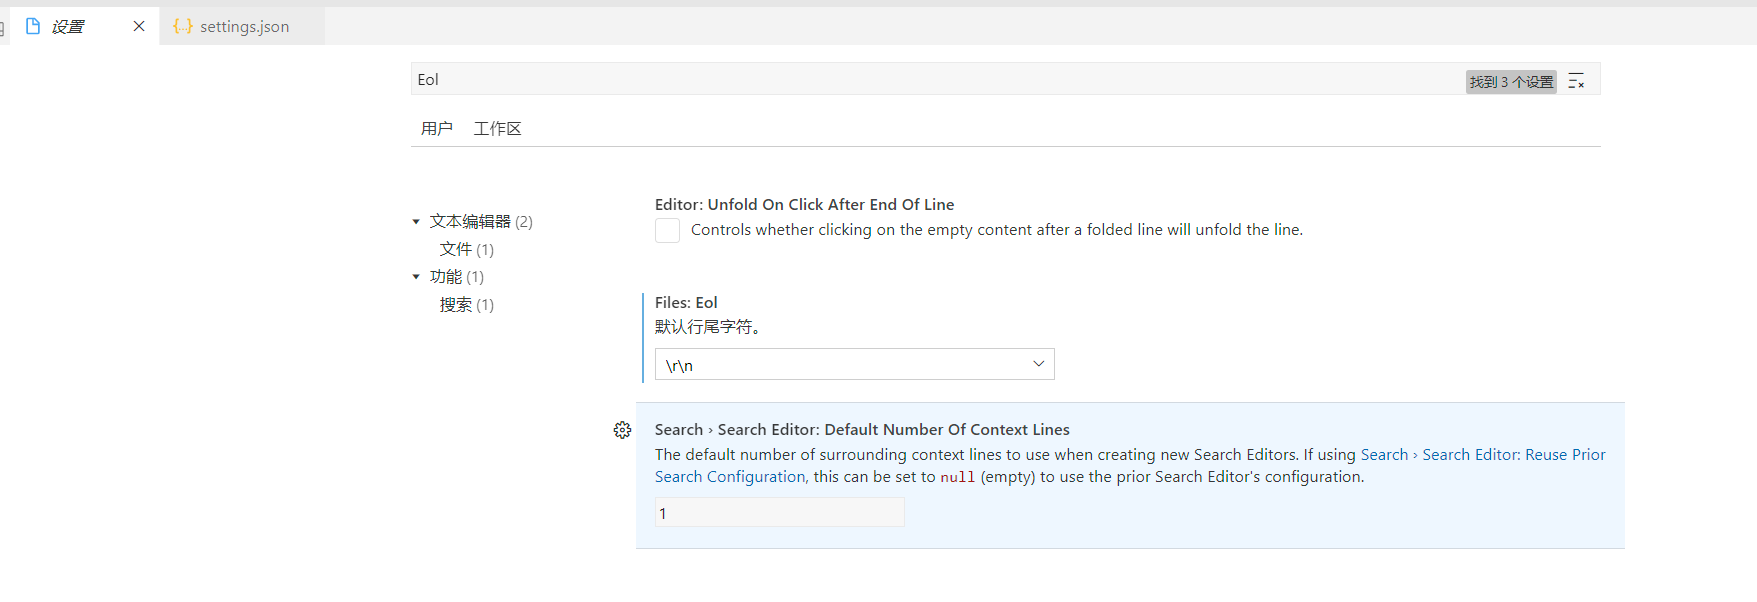Click the Editor: Unfold On Click setting title

coord(804,204)
